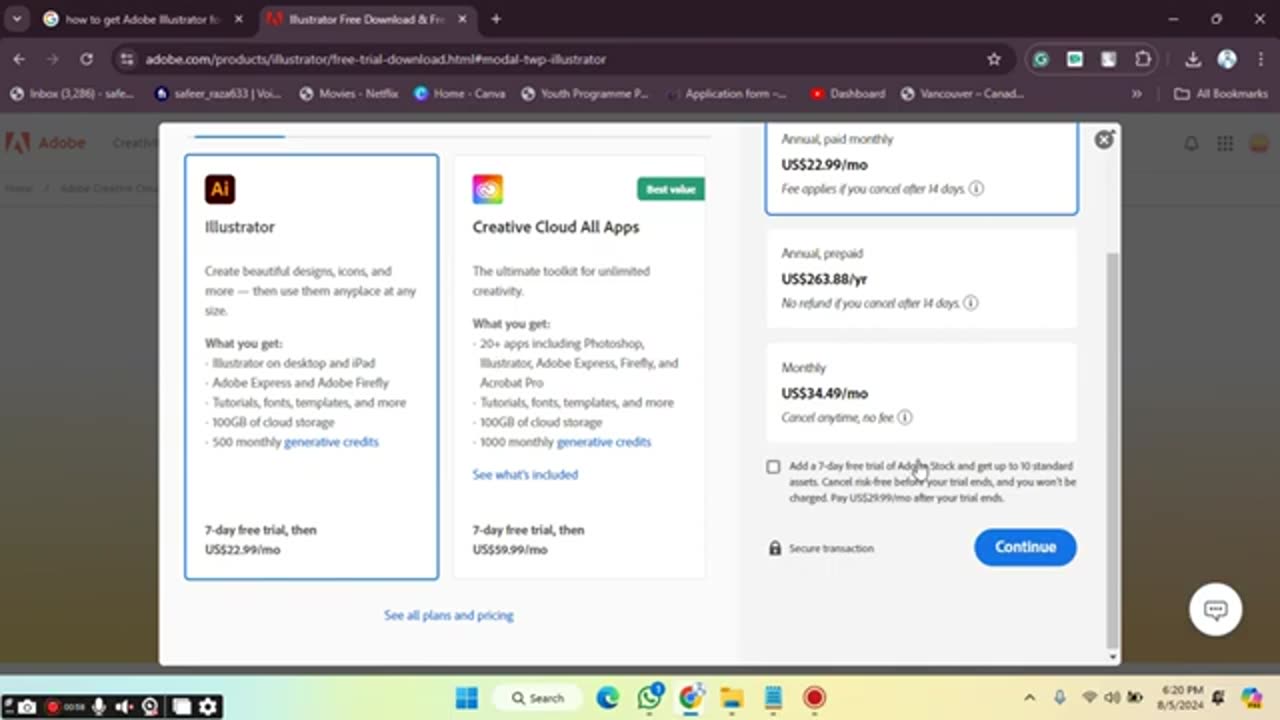This screenshot has height=720, width=1280.
Task: Open Illustrator's 'generative credits' link (500 monthly)
Action: point(331,442)
